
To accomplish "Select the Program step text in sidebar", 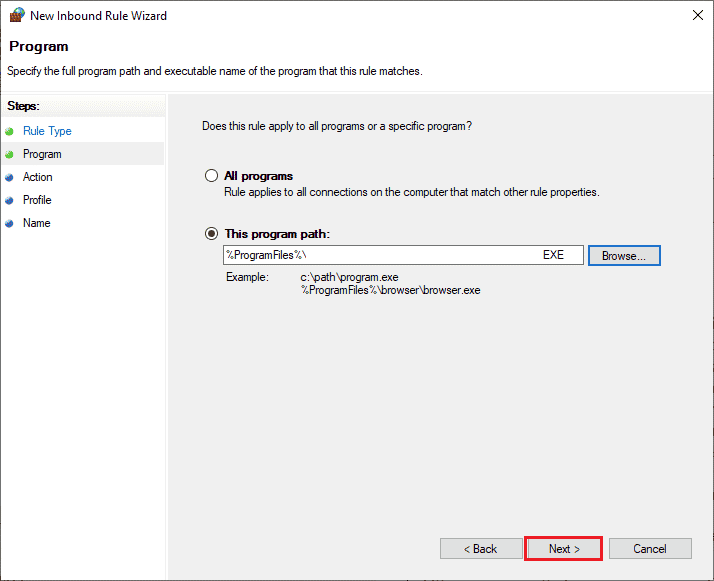I will pos(42,154).
